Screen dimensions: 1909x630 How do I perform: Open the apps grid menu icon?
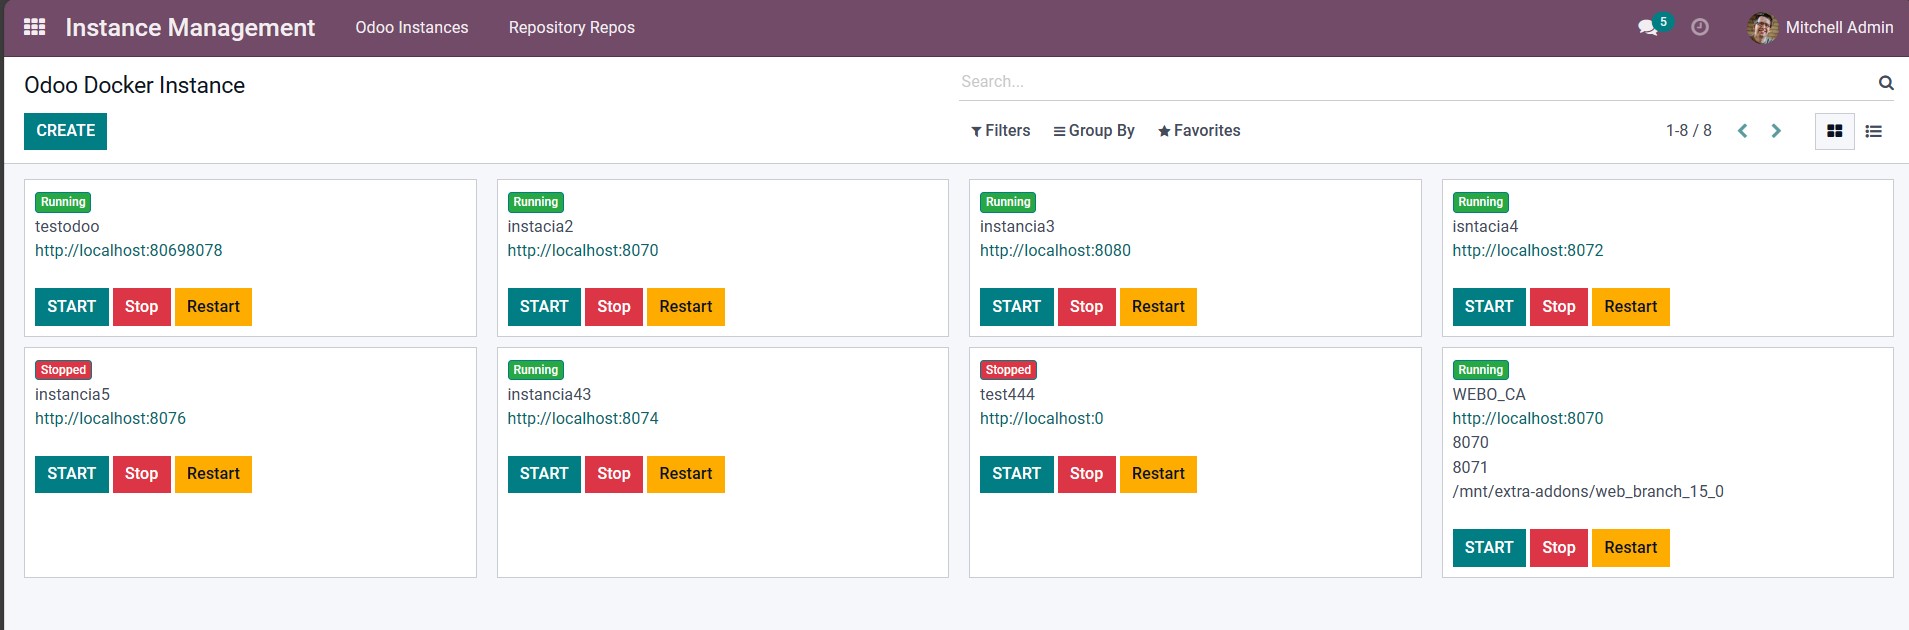34,27
